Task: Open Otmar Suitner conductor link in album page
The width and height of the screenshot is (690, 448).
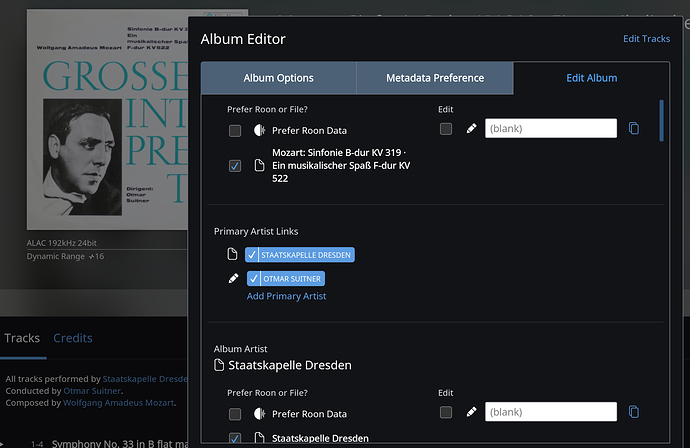Action: (x=92, y=391)
